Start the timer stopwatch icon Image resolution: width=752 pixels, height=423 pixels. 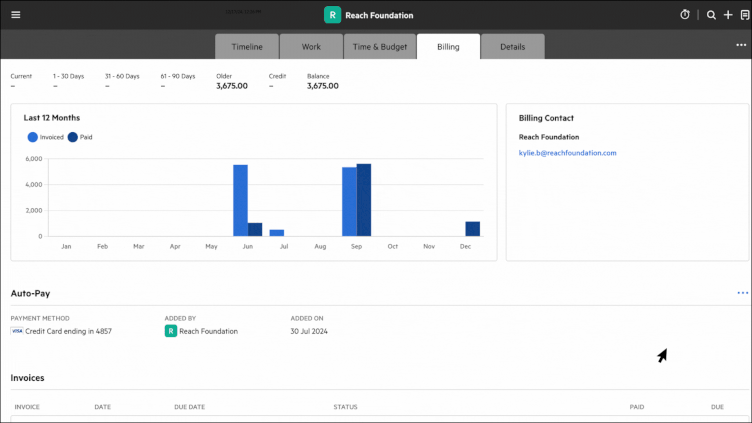coord(685,15)
